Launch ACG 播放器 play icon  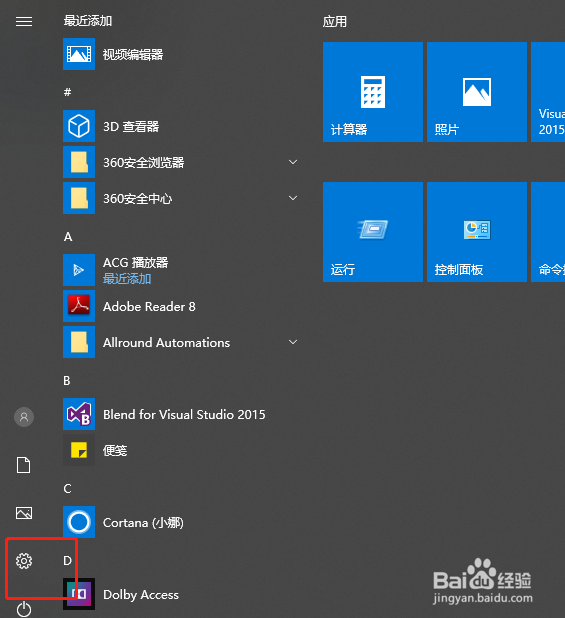pyautogui.click(x=79, y=270)
